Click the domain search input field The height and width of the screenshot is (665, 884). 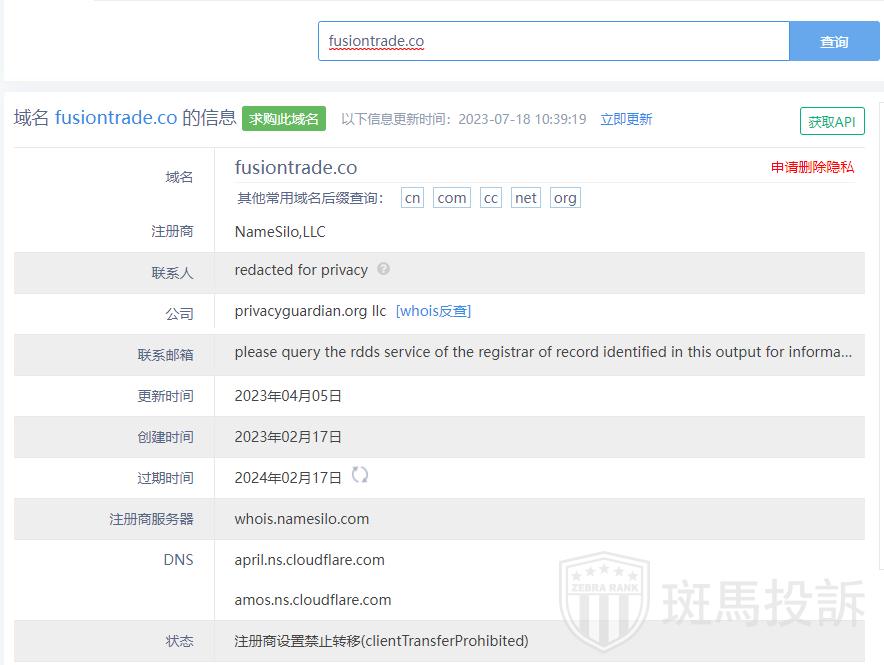pos(553,41)
